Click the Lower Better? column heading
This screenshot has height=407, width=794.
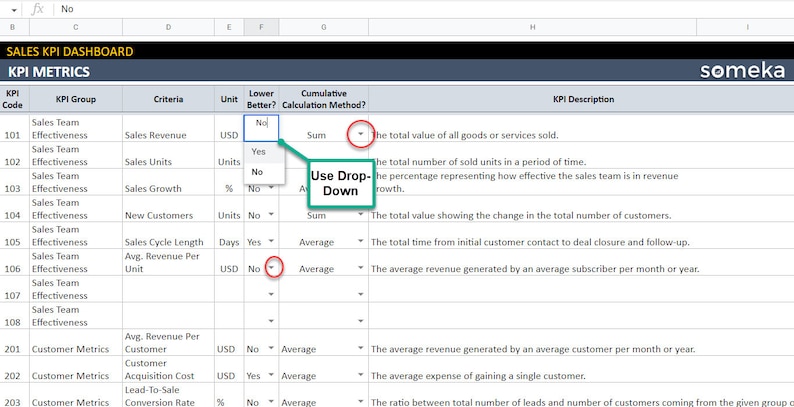click(x=261, y=99)
